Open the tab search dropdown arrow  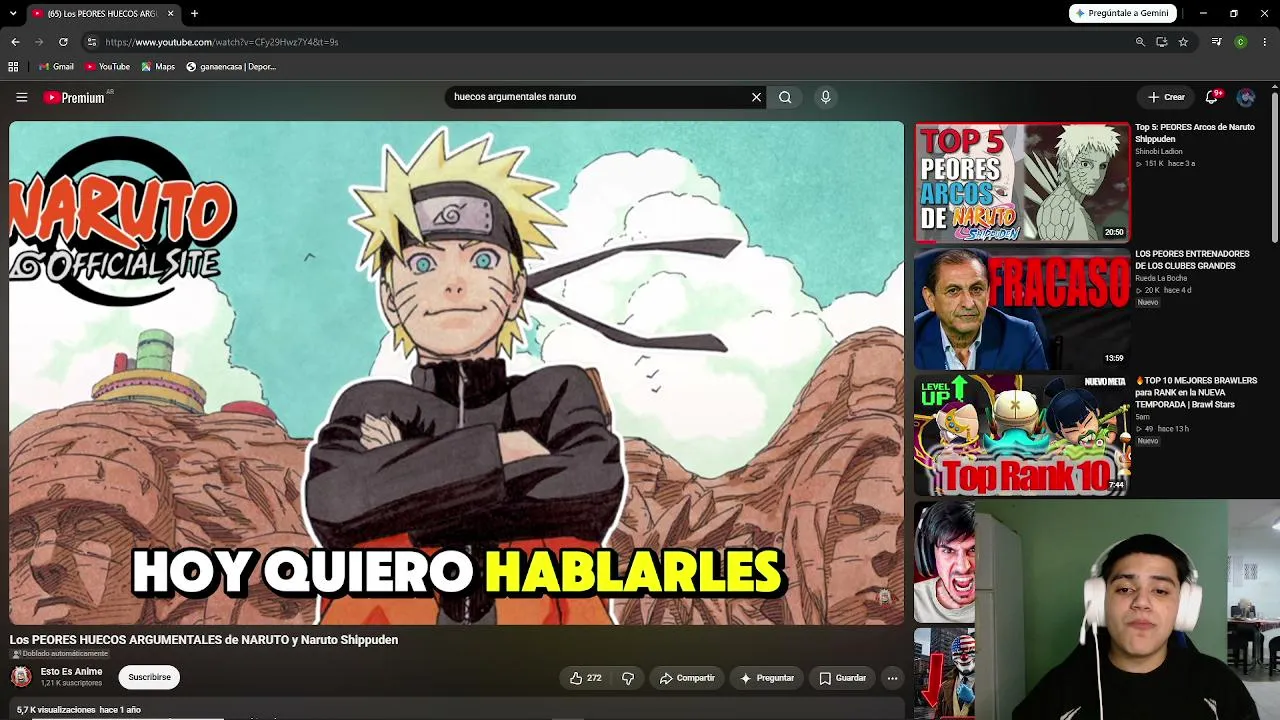pos(13,13)
